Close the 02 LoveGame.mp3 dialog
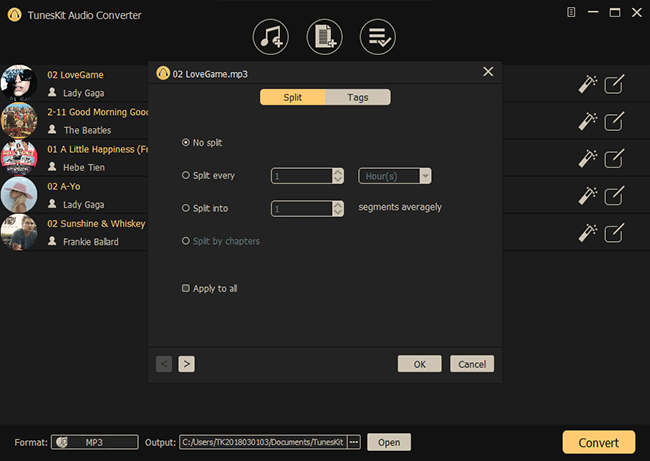Viewport: 650px width, 461px height. click(x=488, y=72)
